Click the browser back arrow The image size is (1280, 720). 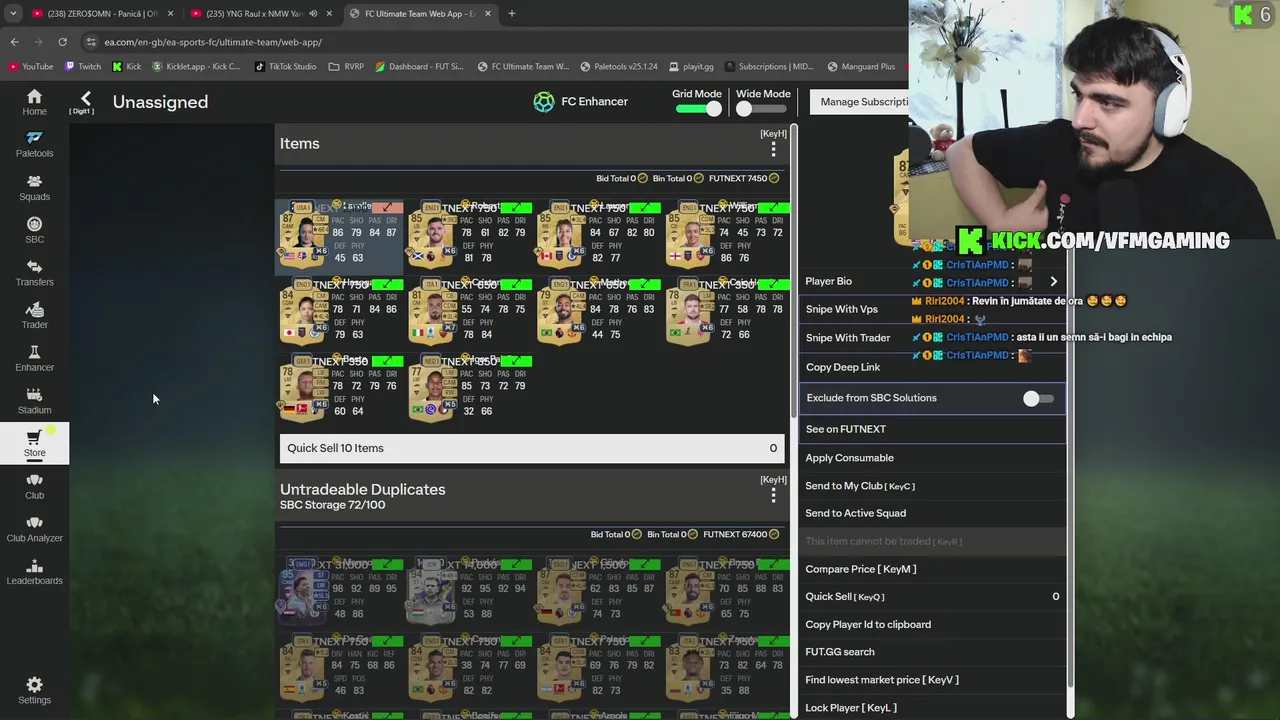coord(14,42)
